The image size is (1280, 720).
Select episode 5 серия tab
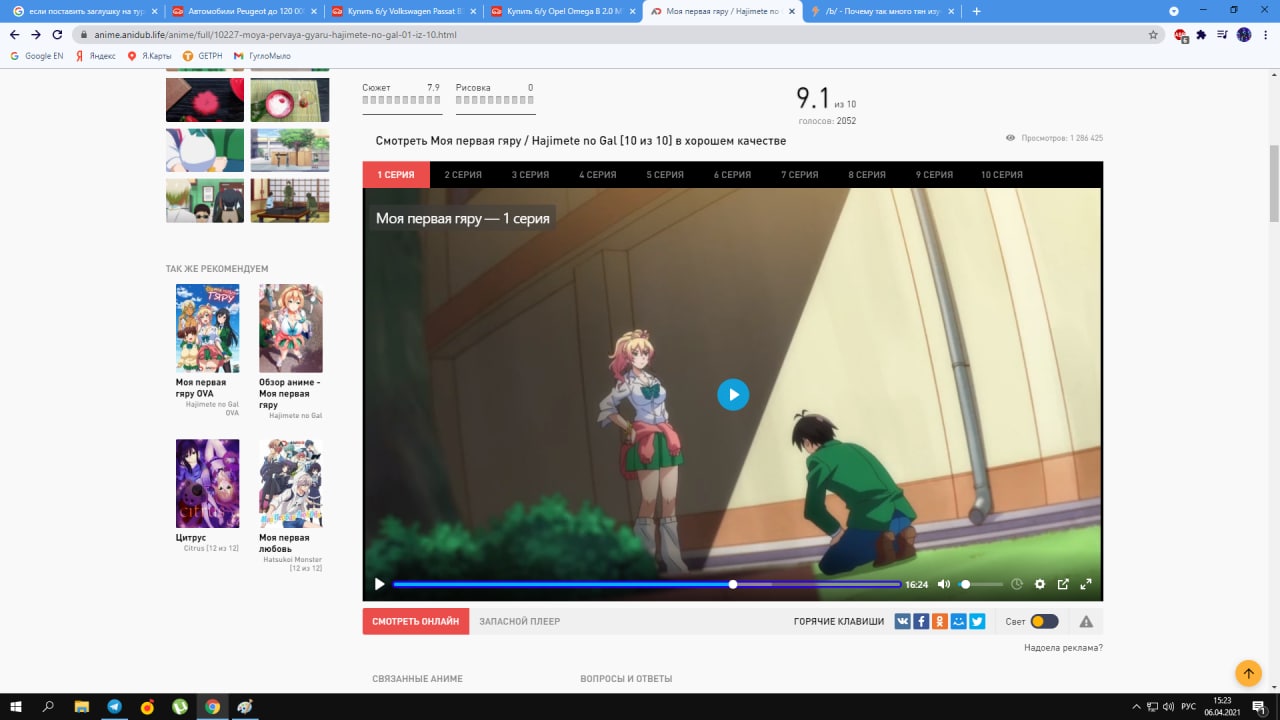665,175
